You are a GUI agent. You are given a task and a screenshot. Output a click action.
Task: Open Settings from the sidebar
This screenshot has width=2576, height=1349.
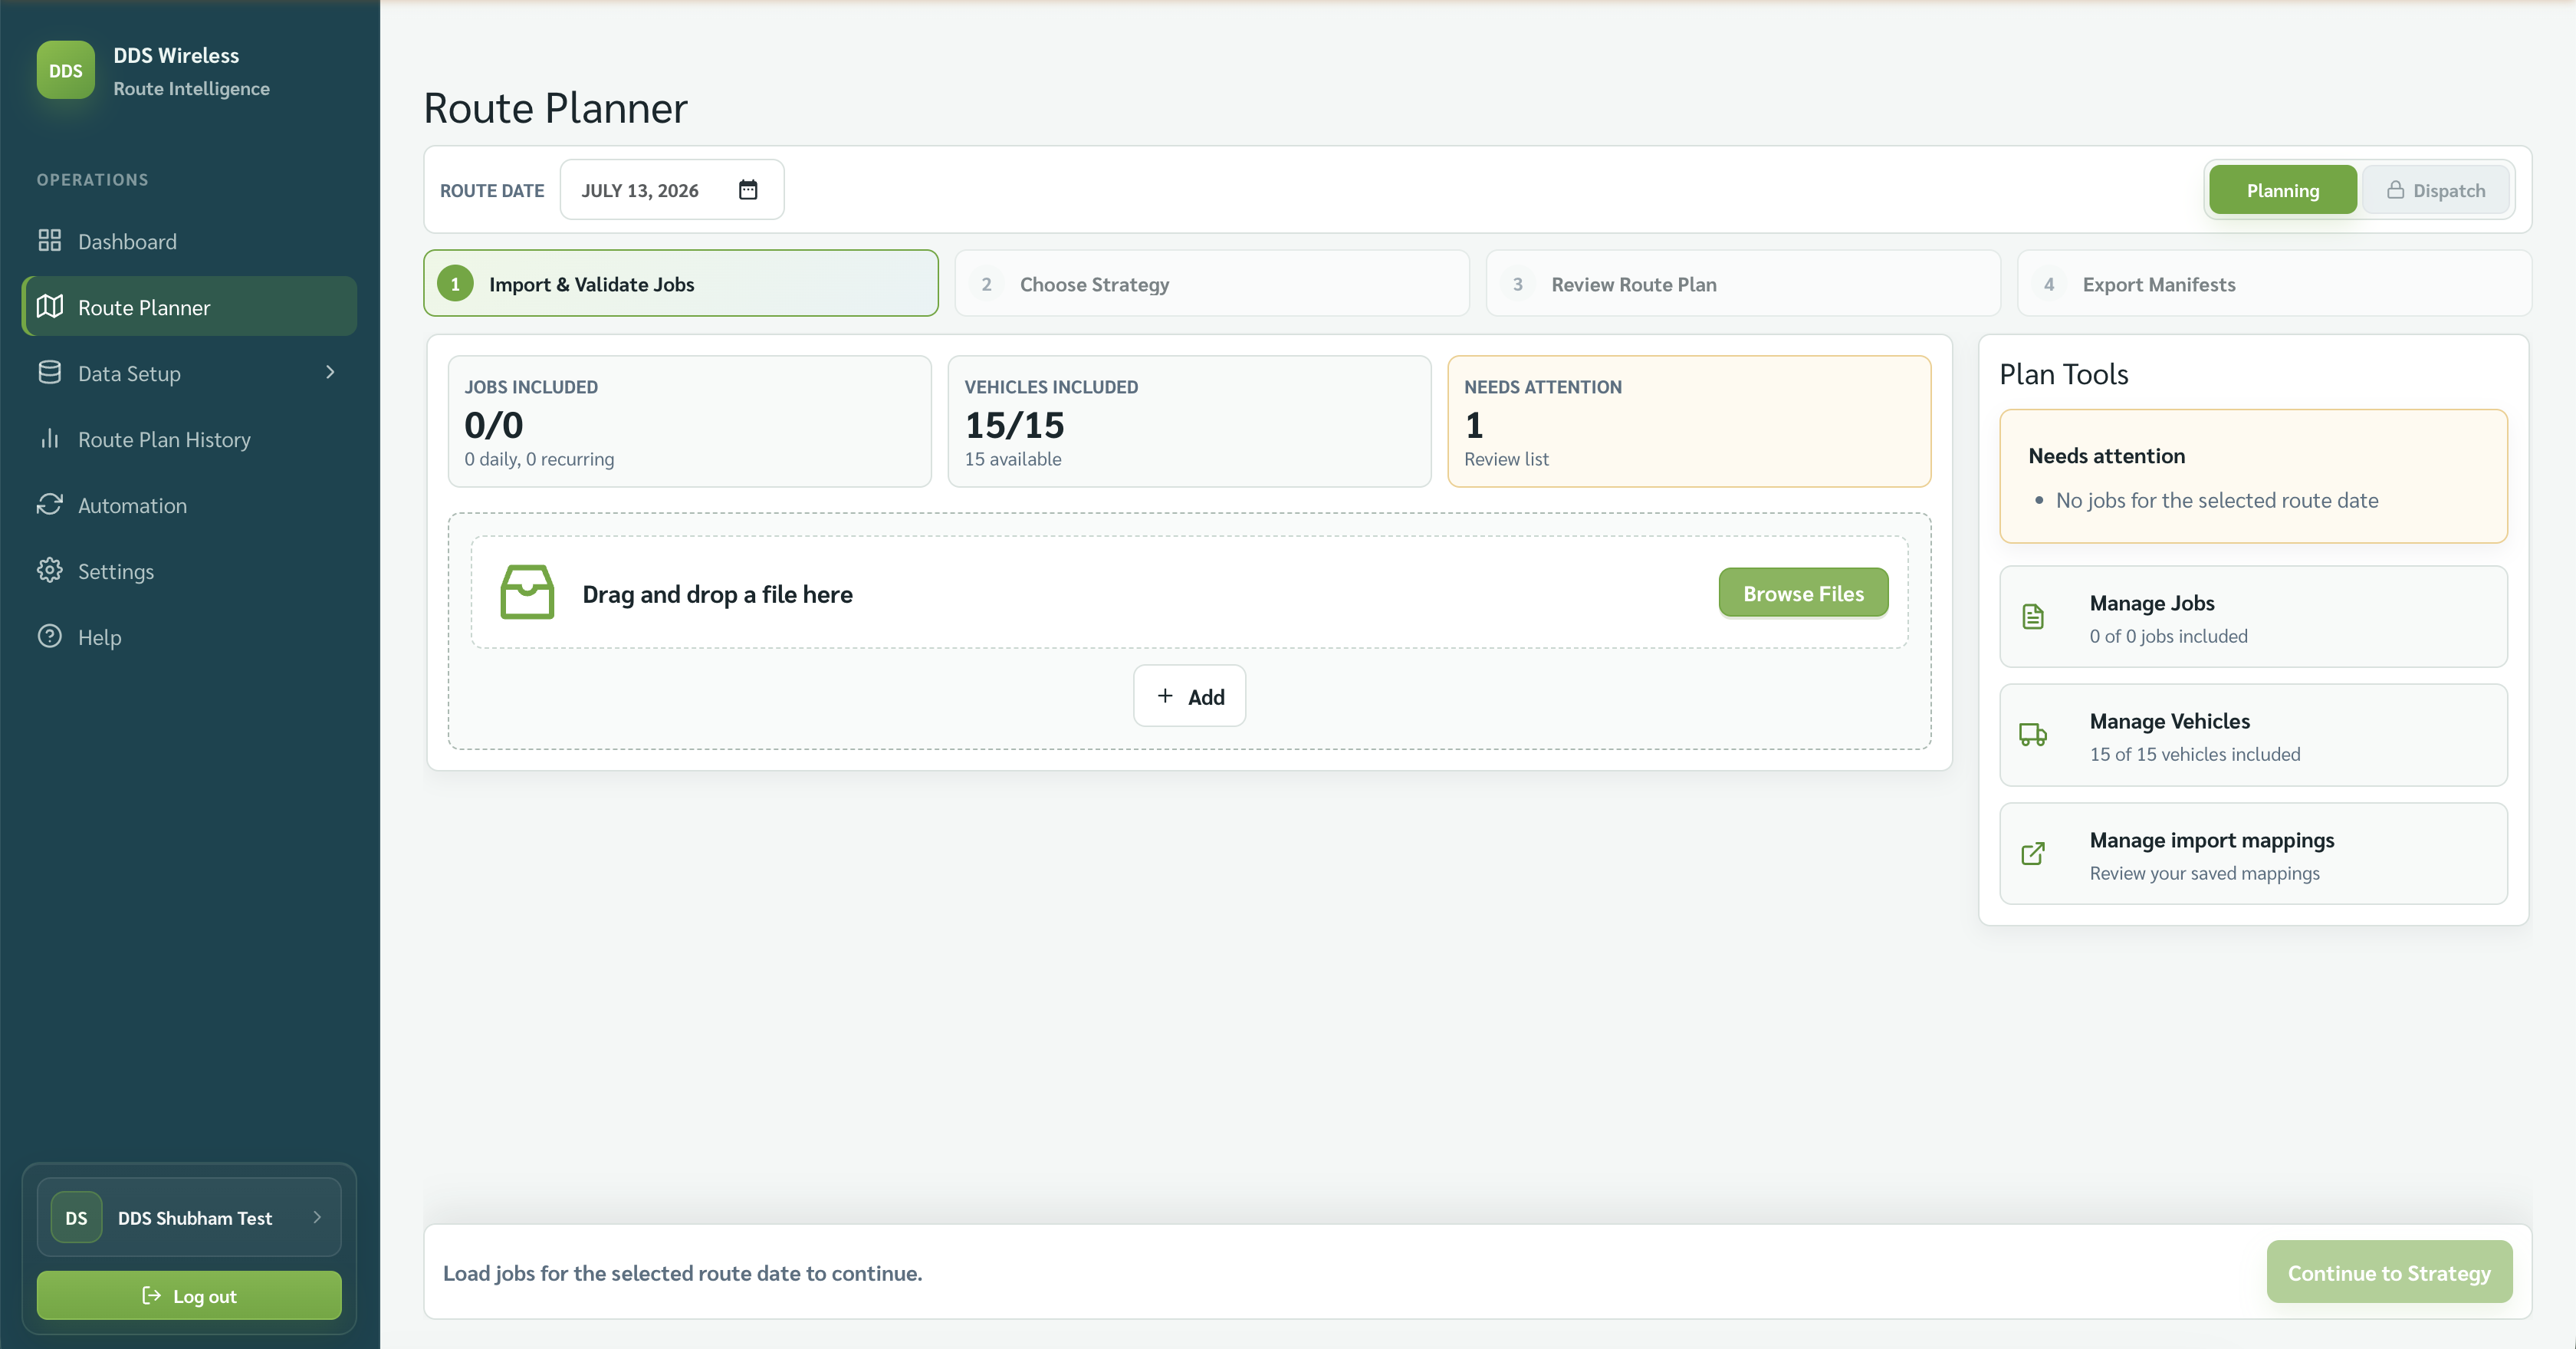pos(189,570)
